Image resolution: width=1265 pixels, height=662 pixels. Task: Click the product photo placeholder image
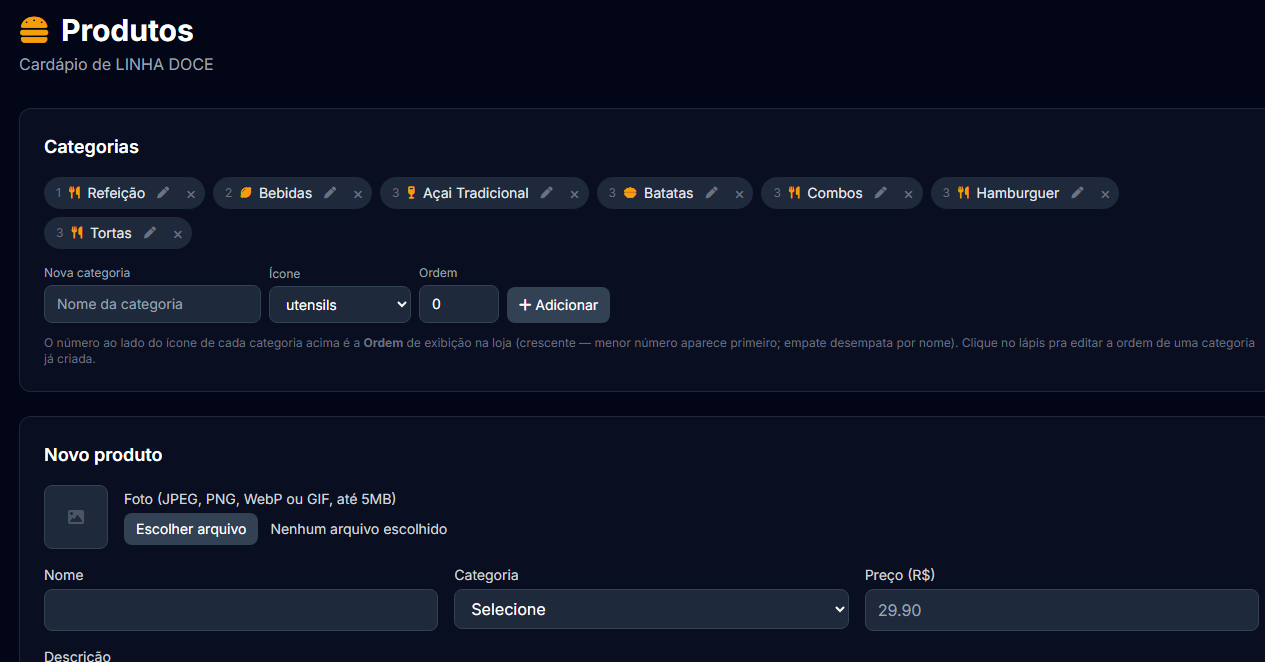point(76,517)
